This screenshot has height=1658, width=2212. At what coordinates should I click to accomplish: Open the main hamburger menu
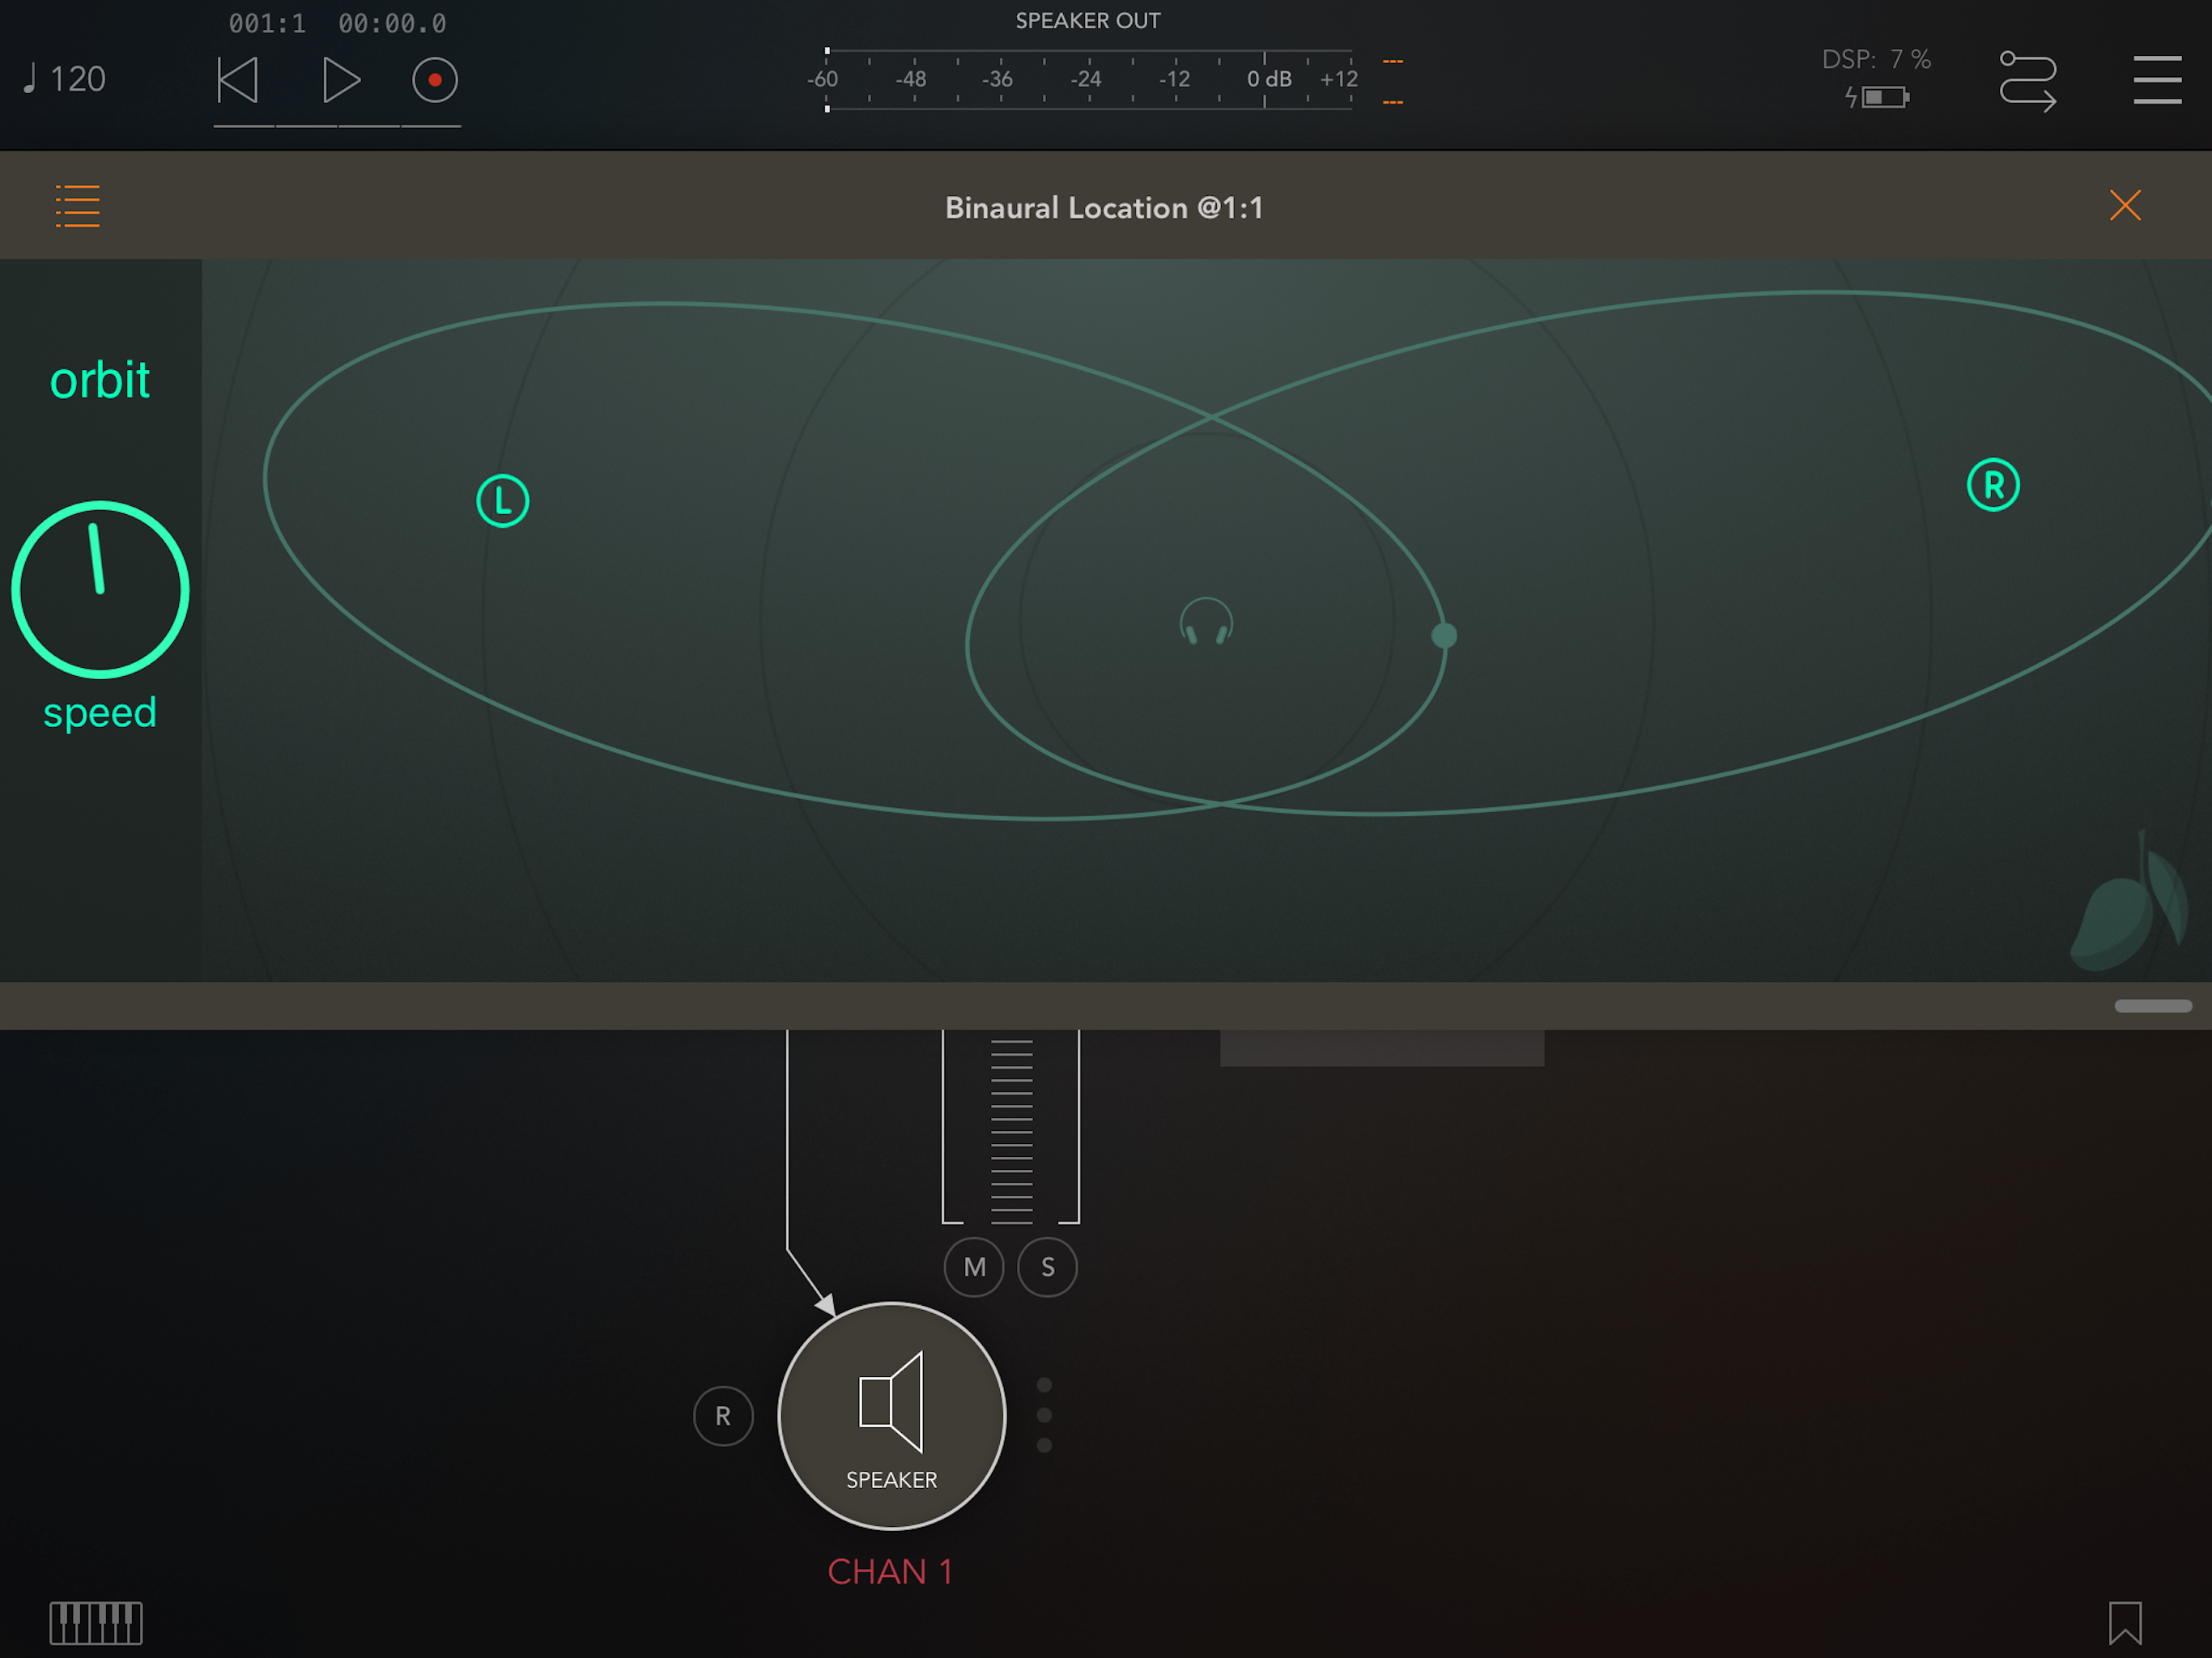pyautogui.click(x=2156, y=80)
